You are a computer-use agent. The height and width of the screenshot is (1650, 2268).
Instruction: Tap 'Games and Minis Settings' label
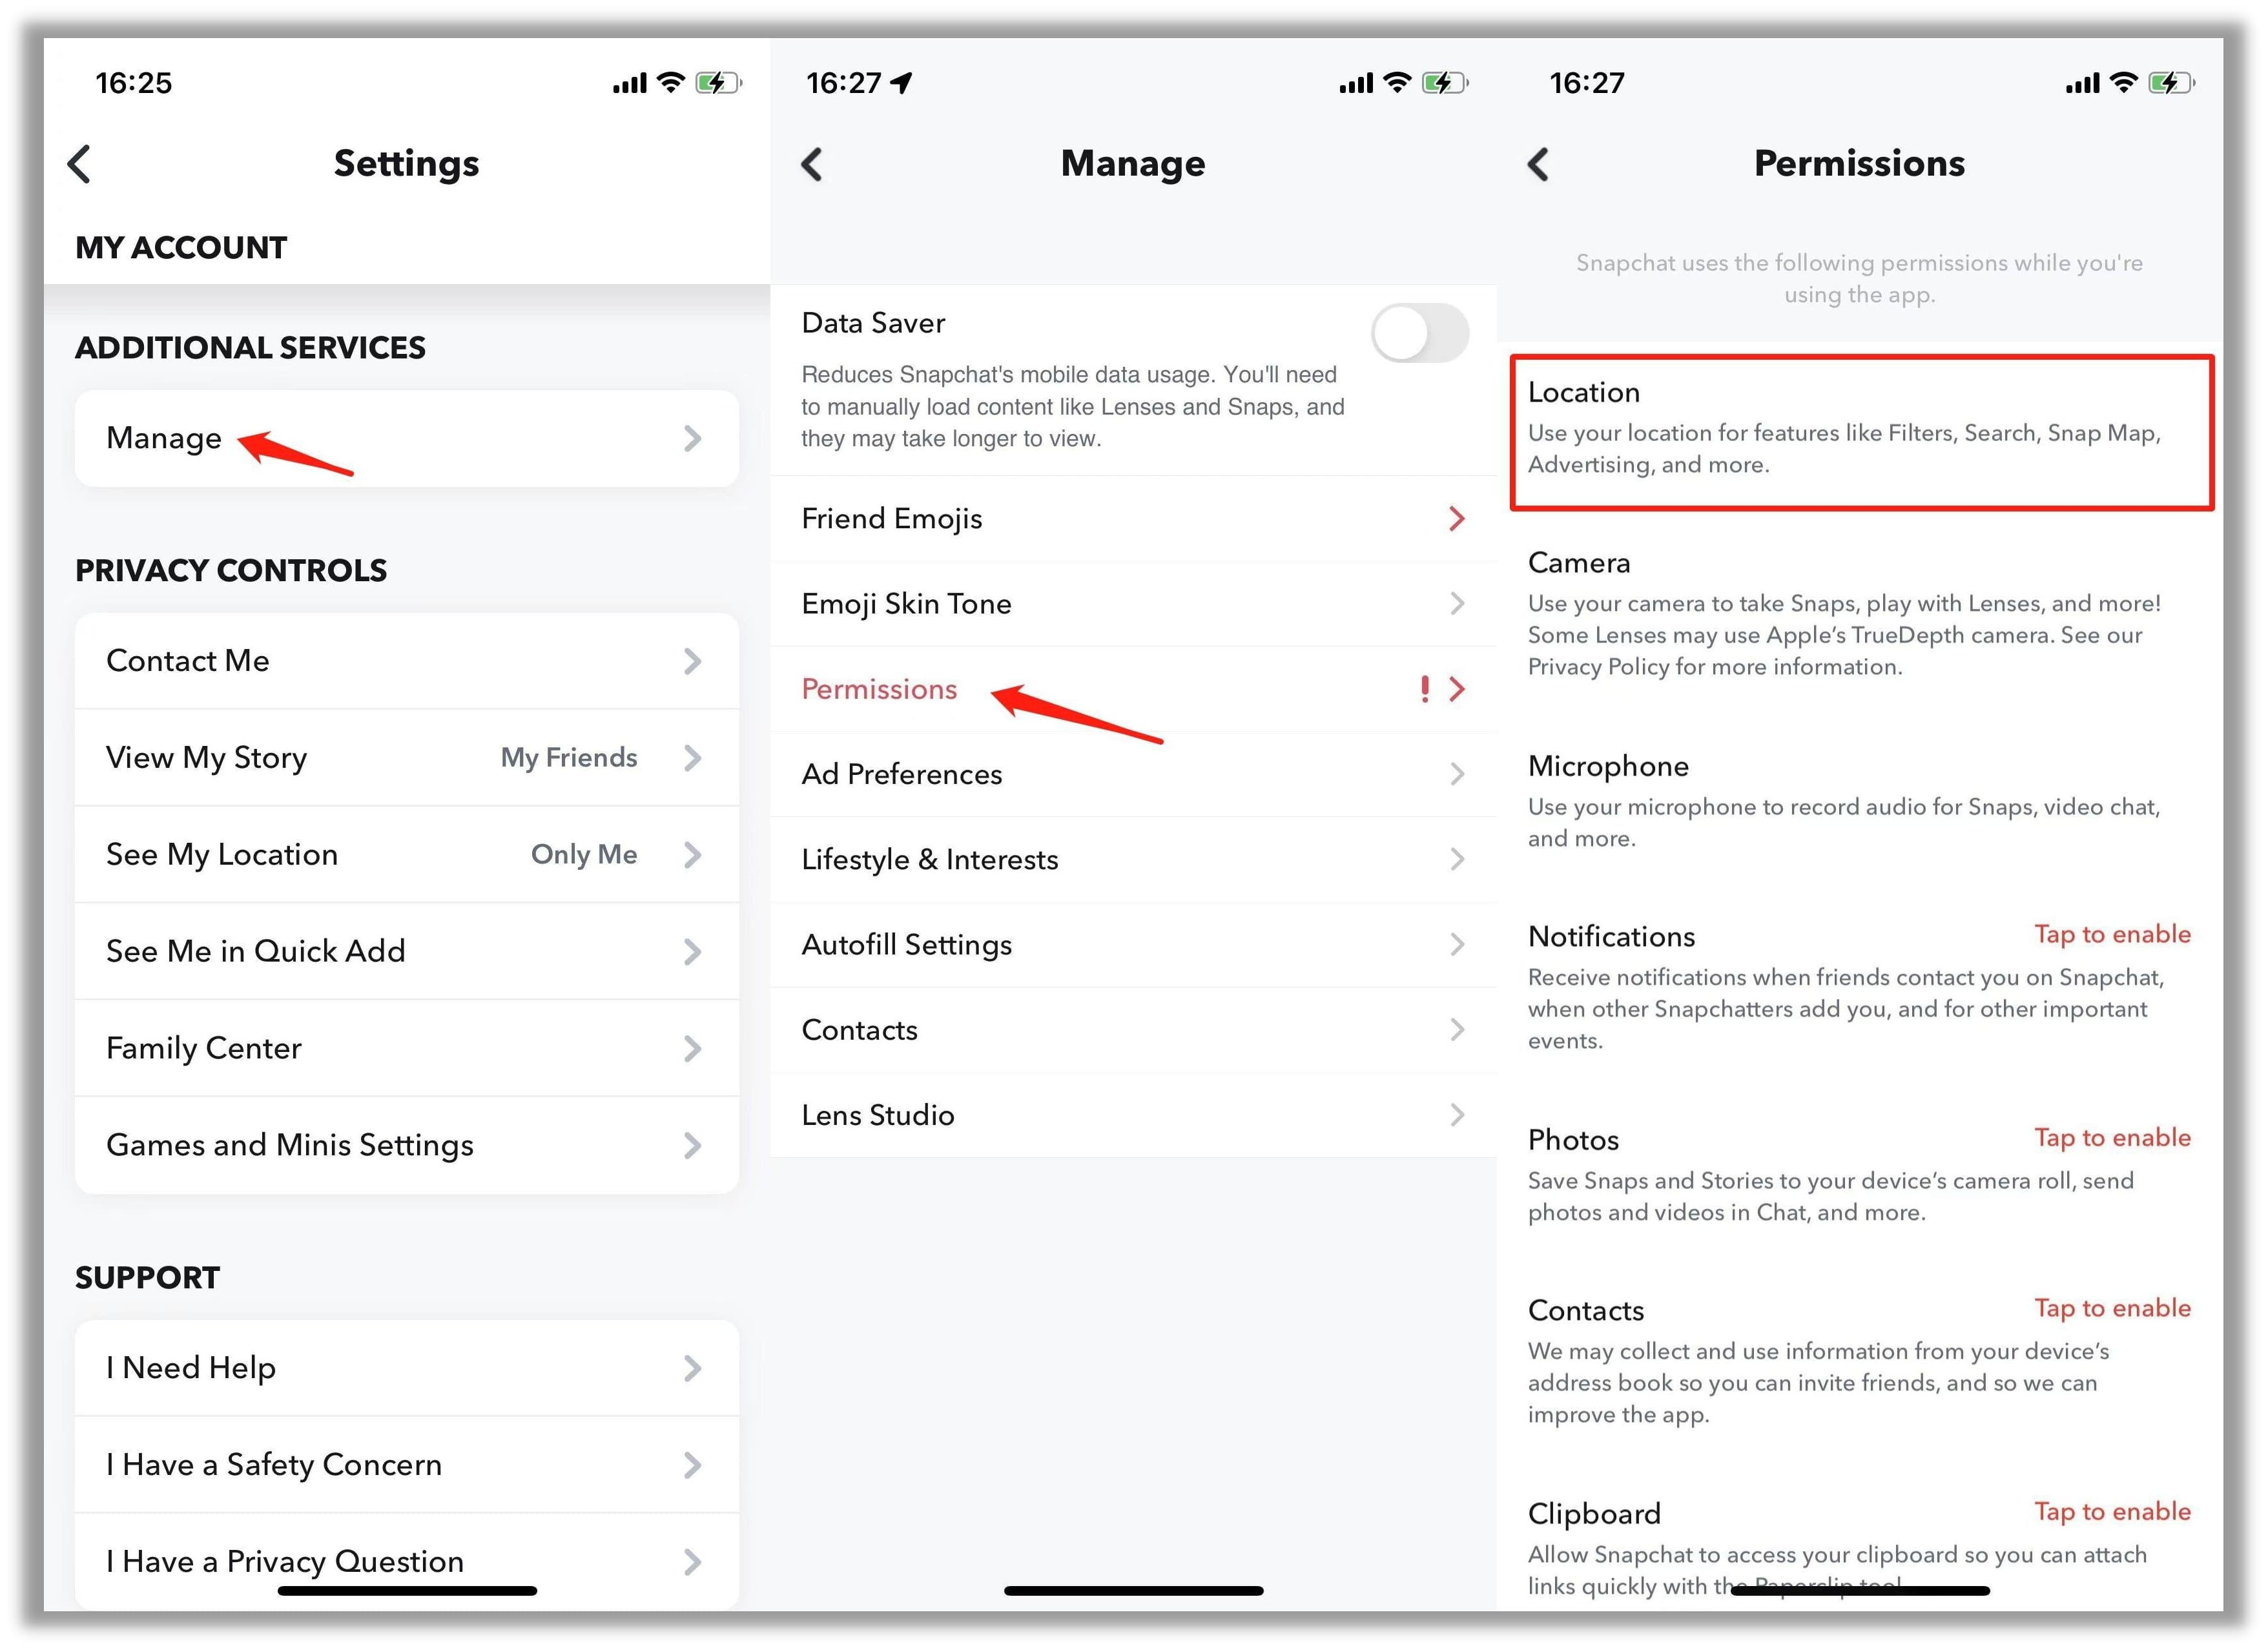click(x=290, y=1146)
